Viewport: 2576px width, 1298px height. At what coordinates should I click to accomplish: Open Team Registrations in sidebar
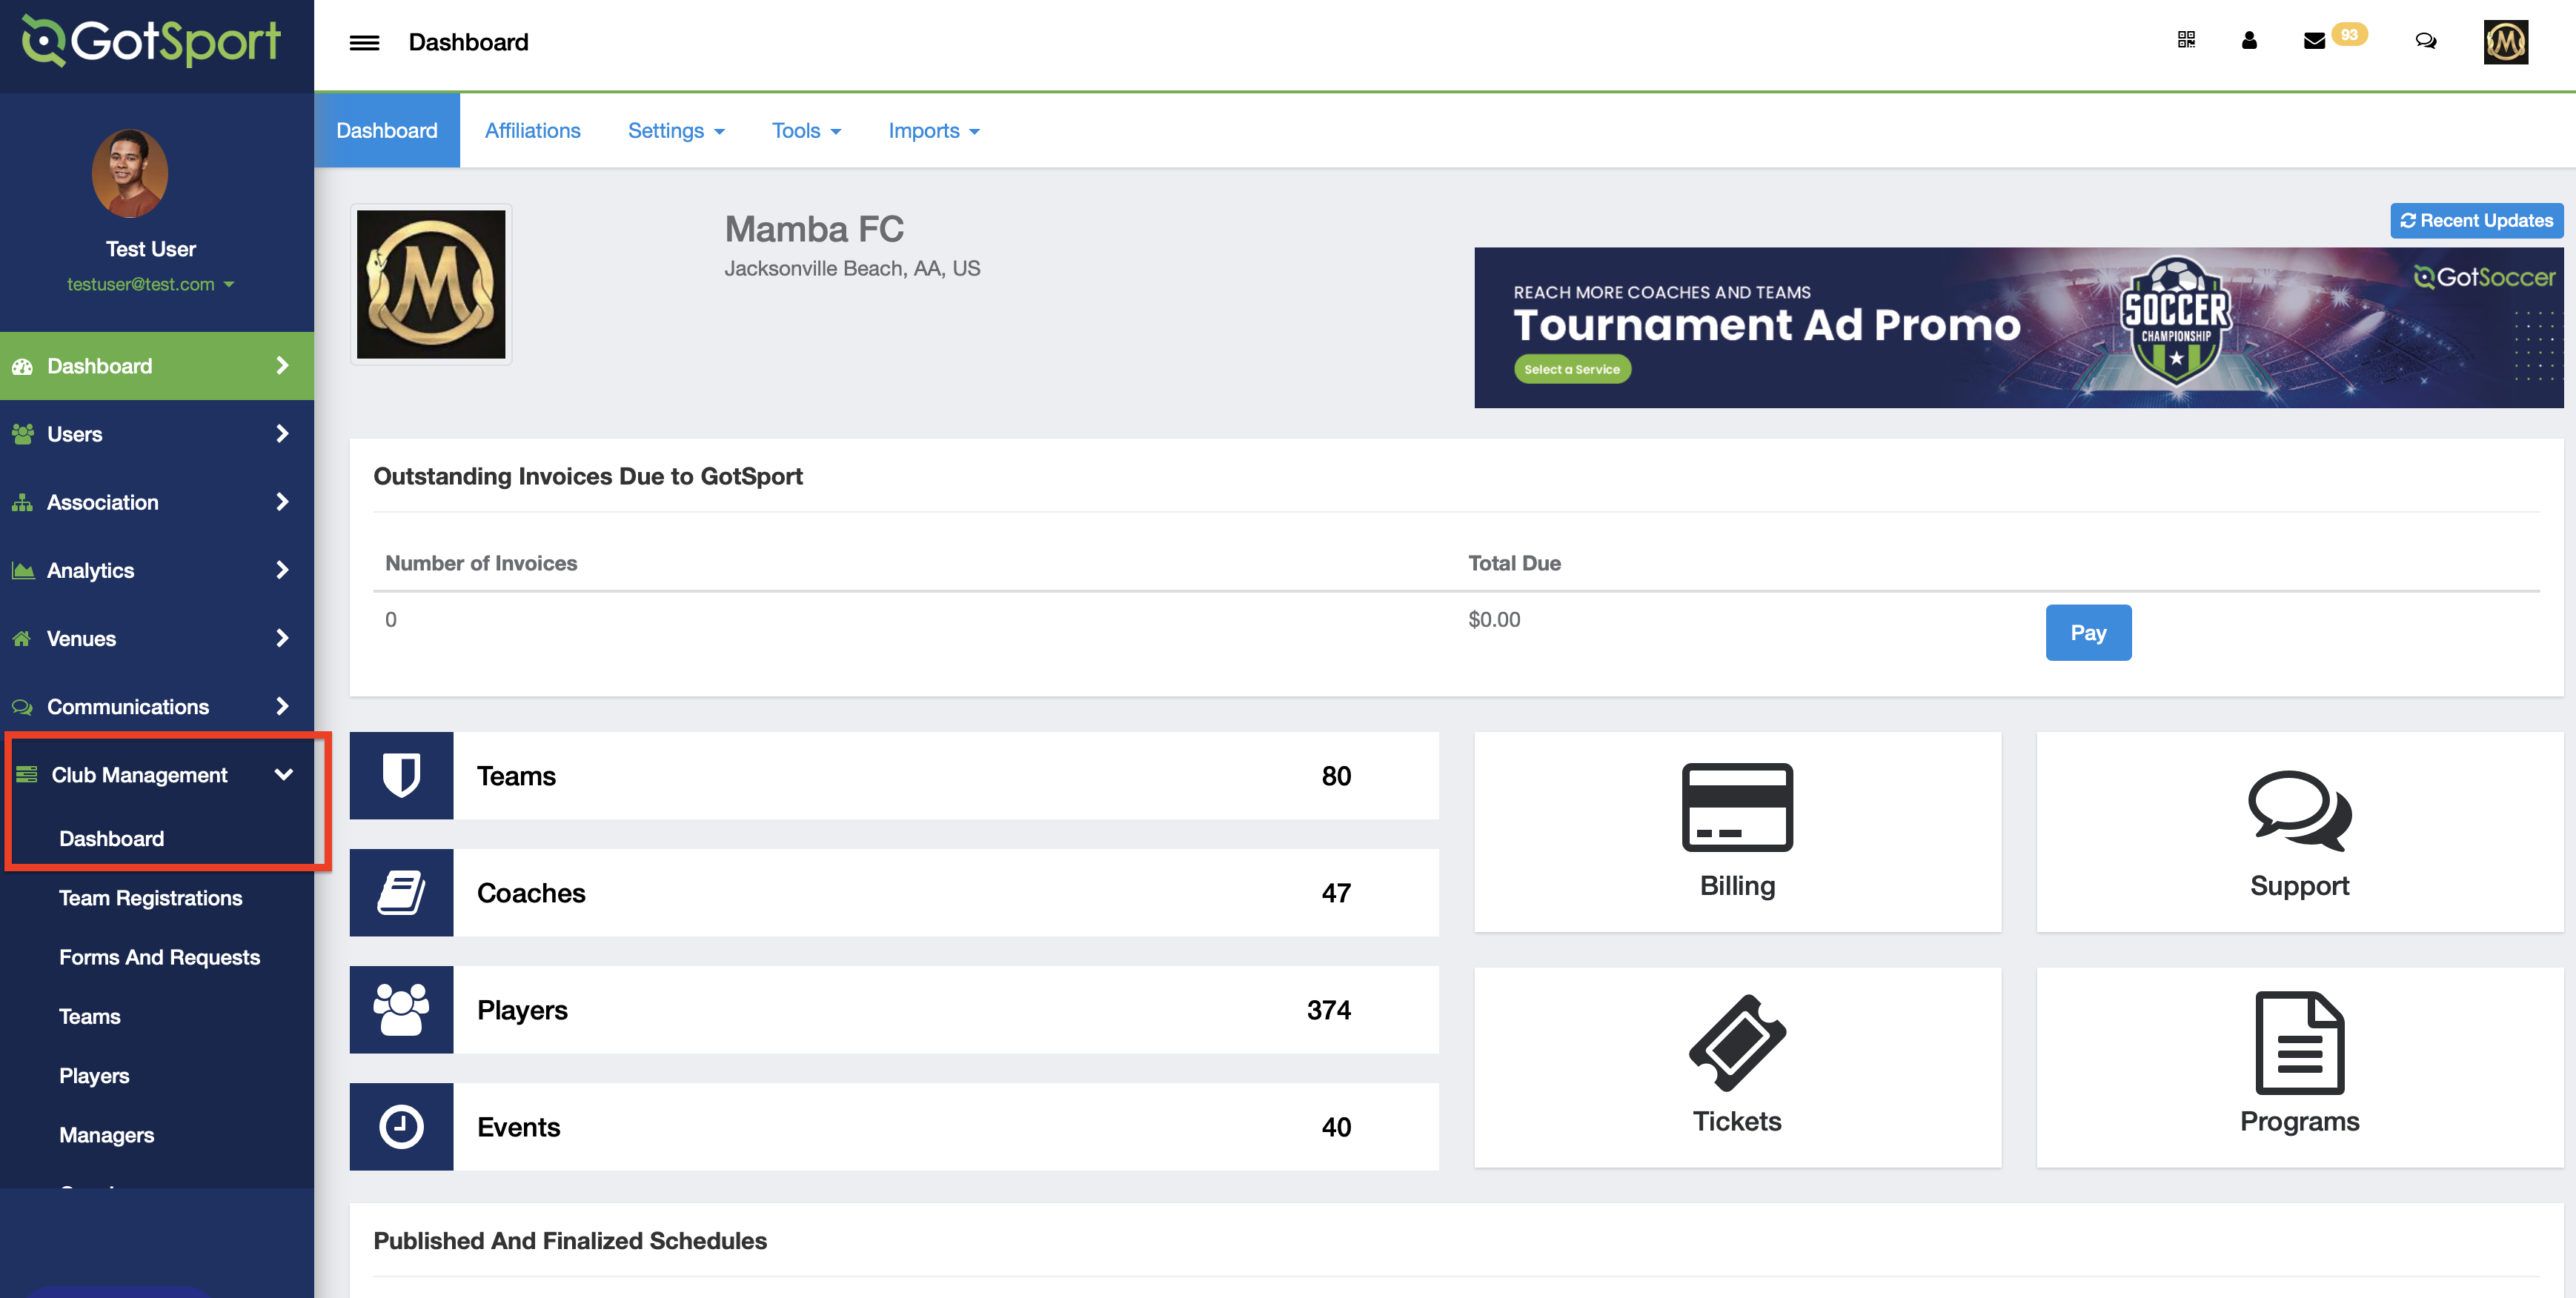[x=150, y=898]
